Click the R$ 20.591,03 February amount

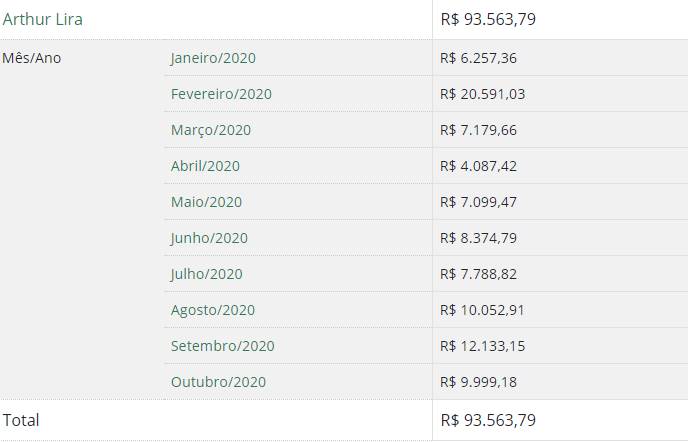pos(482,94)
